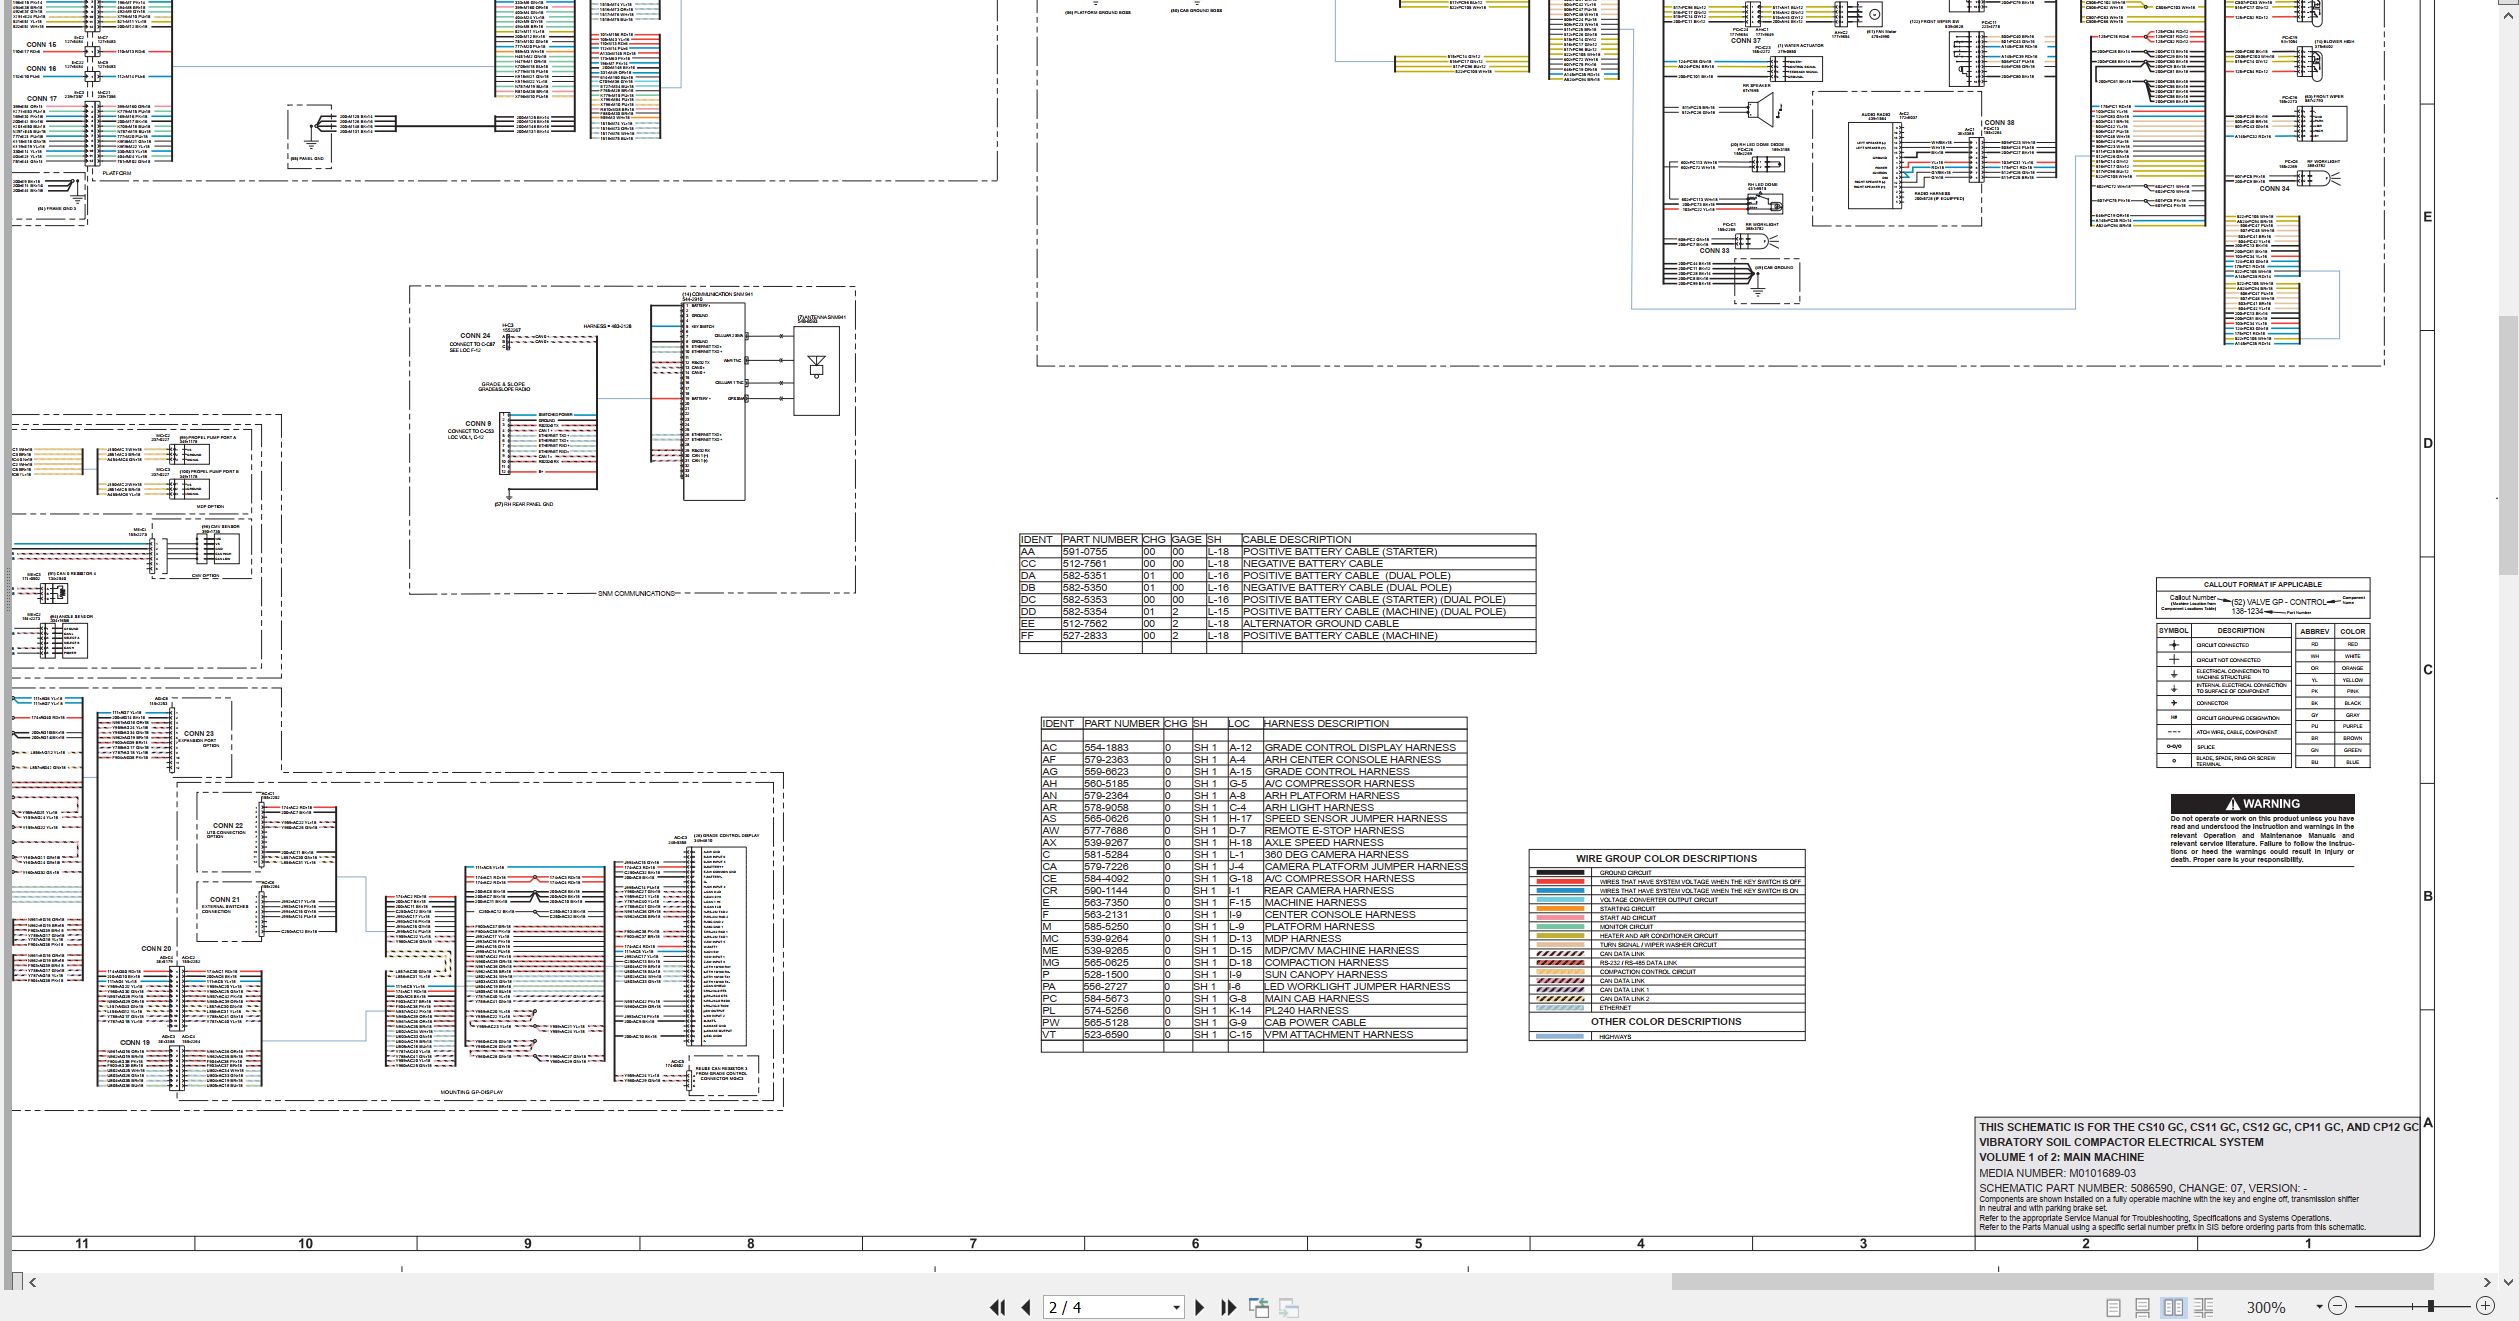
Task: Enable scrolling continuous page view
Action: [2142, 1307]
